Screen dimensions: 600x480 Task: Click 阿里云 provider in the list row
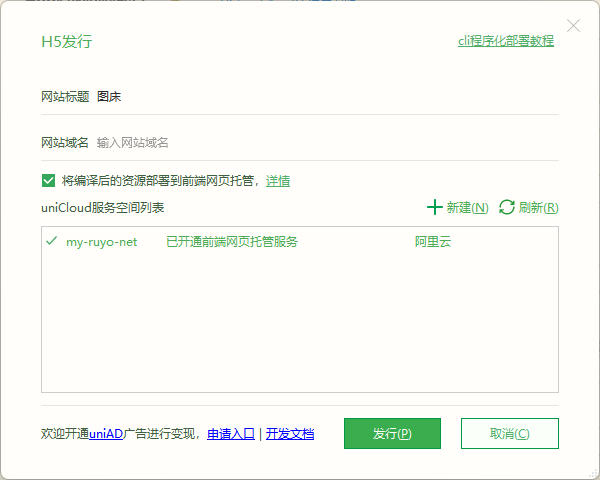[x=433, y=242]
